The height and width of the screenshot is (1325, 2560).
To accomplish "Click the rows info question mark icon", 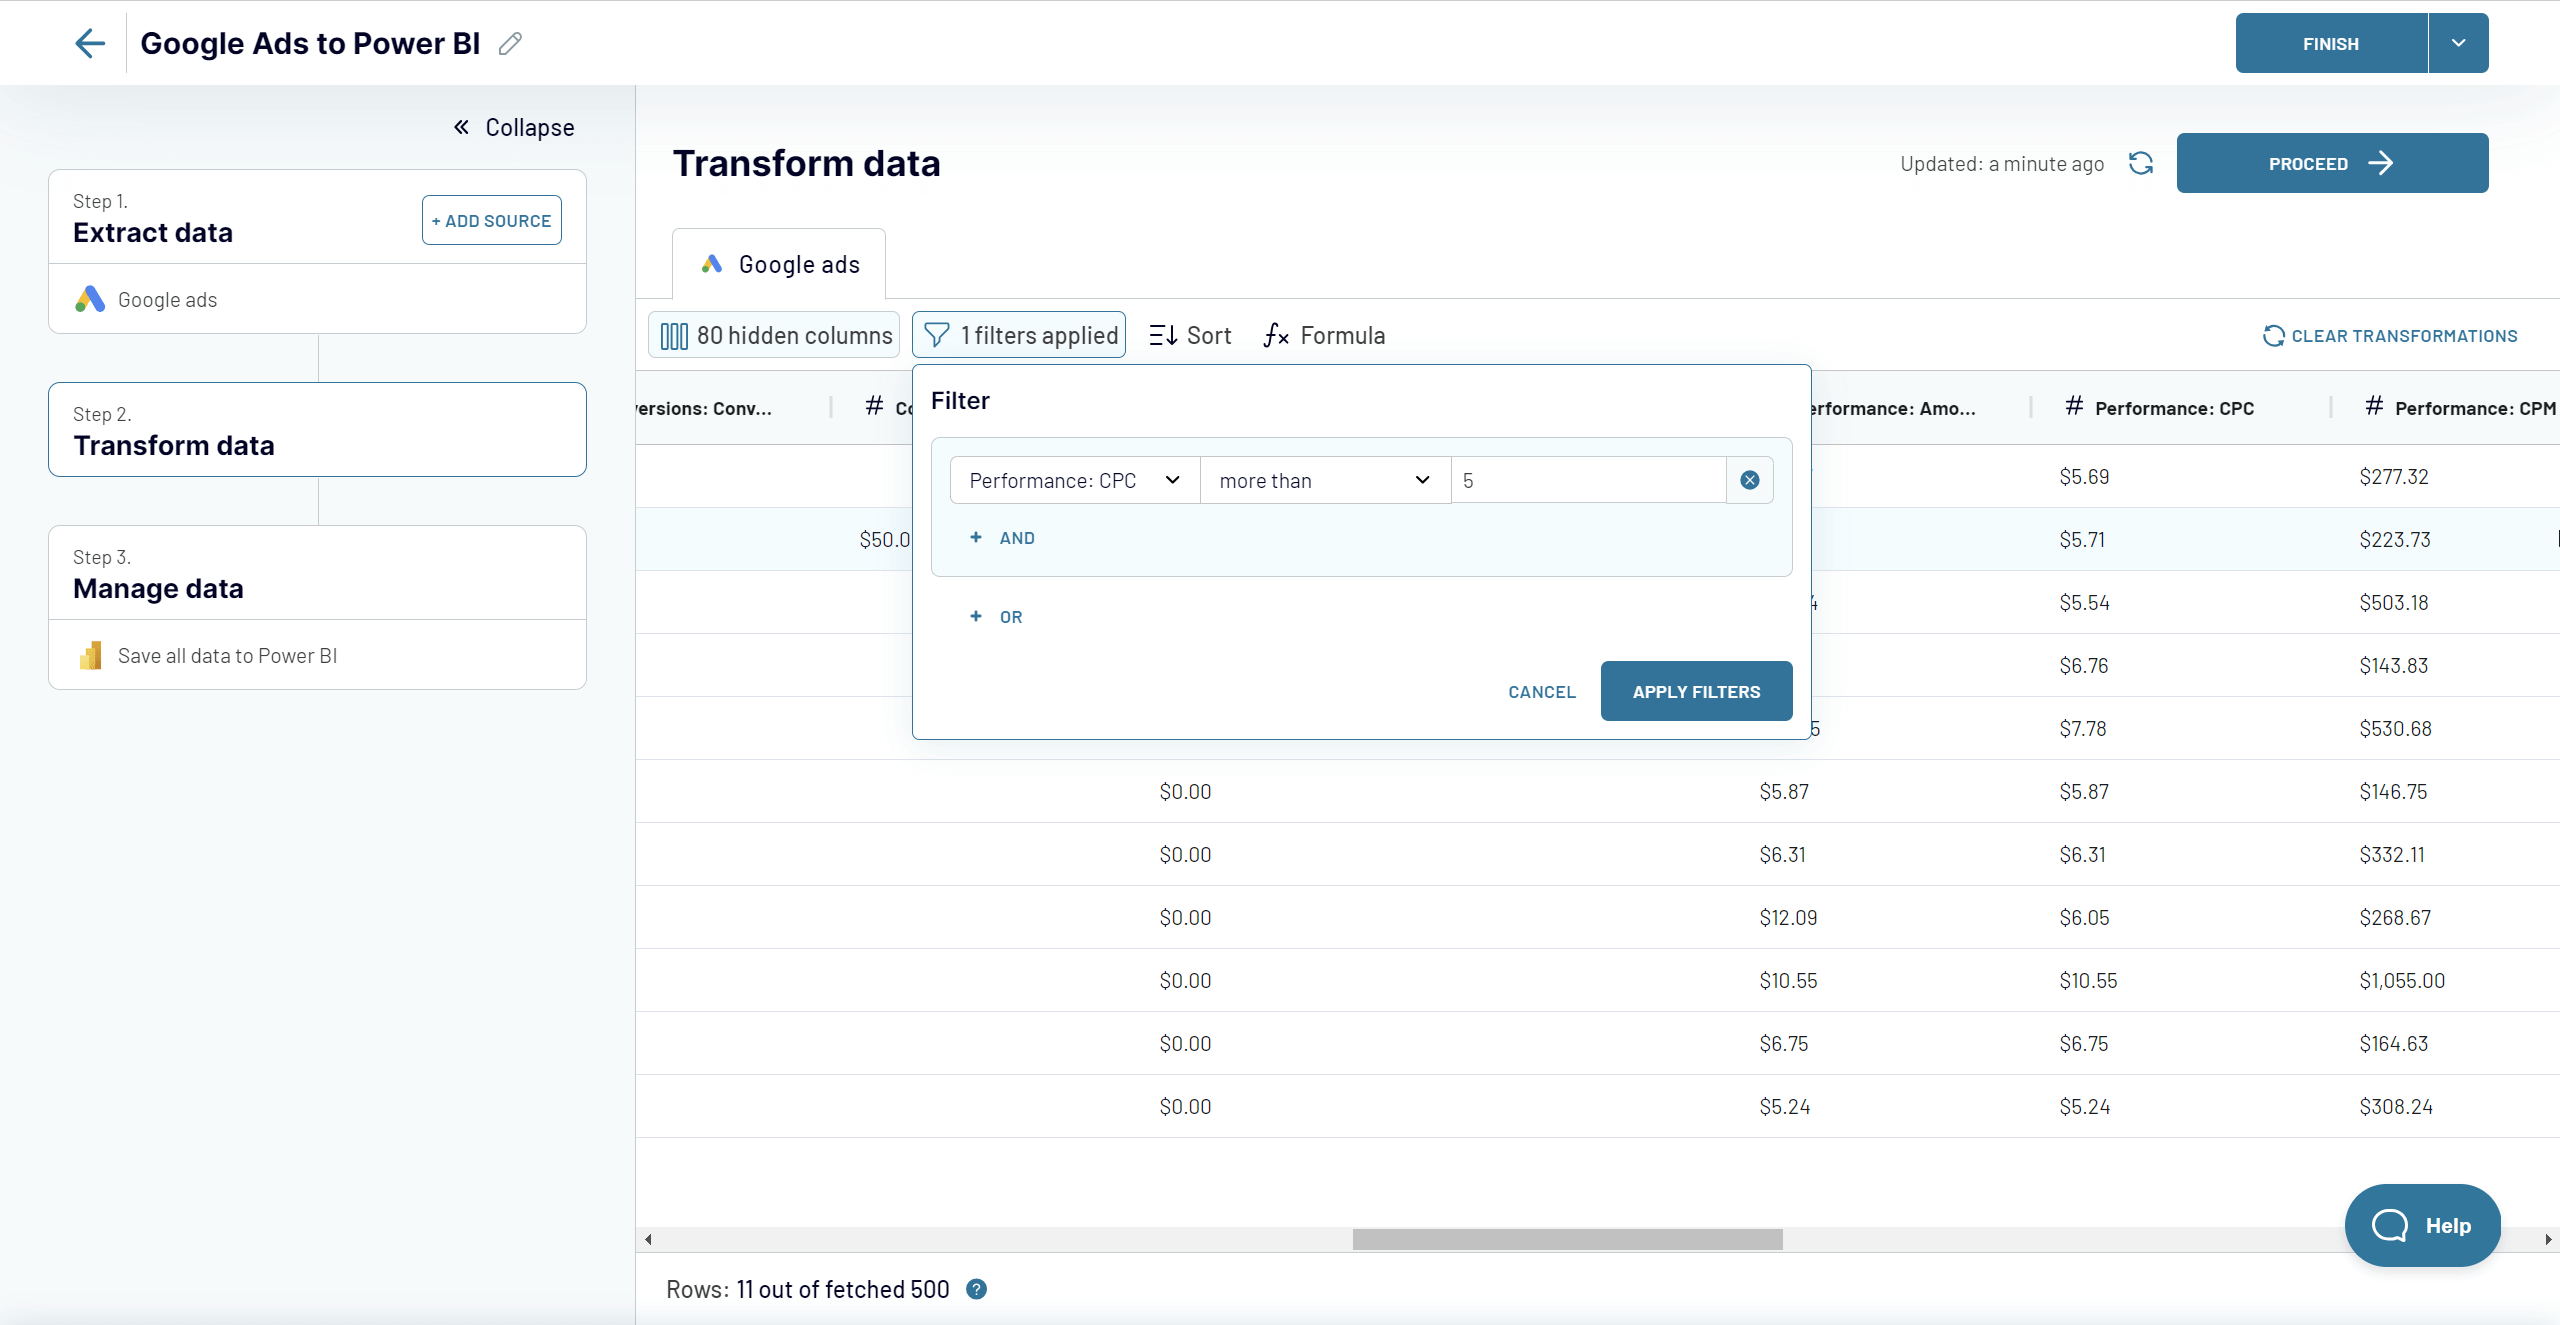I will tap(977, 1289).
